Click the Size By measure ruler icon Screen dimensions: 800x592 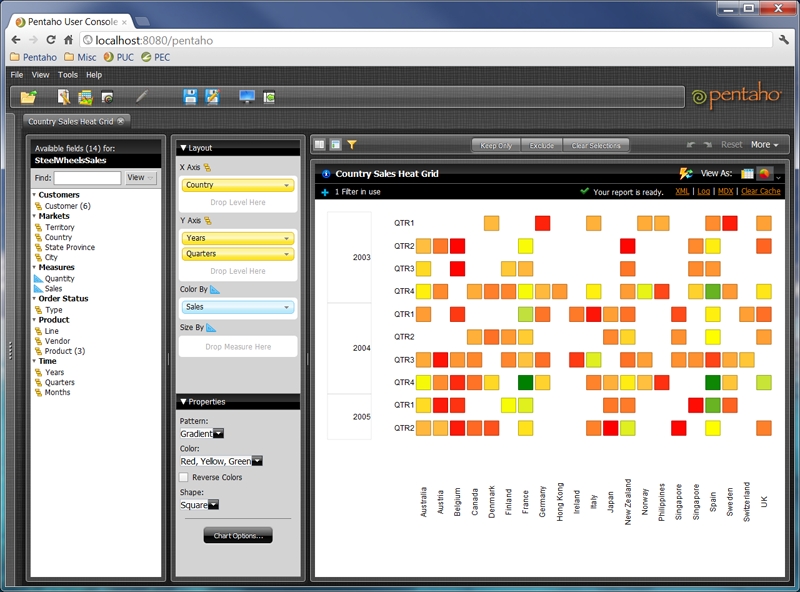[x=211, y=328]
